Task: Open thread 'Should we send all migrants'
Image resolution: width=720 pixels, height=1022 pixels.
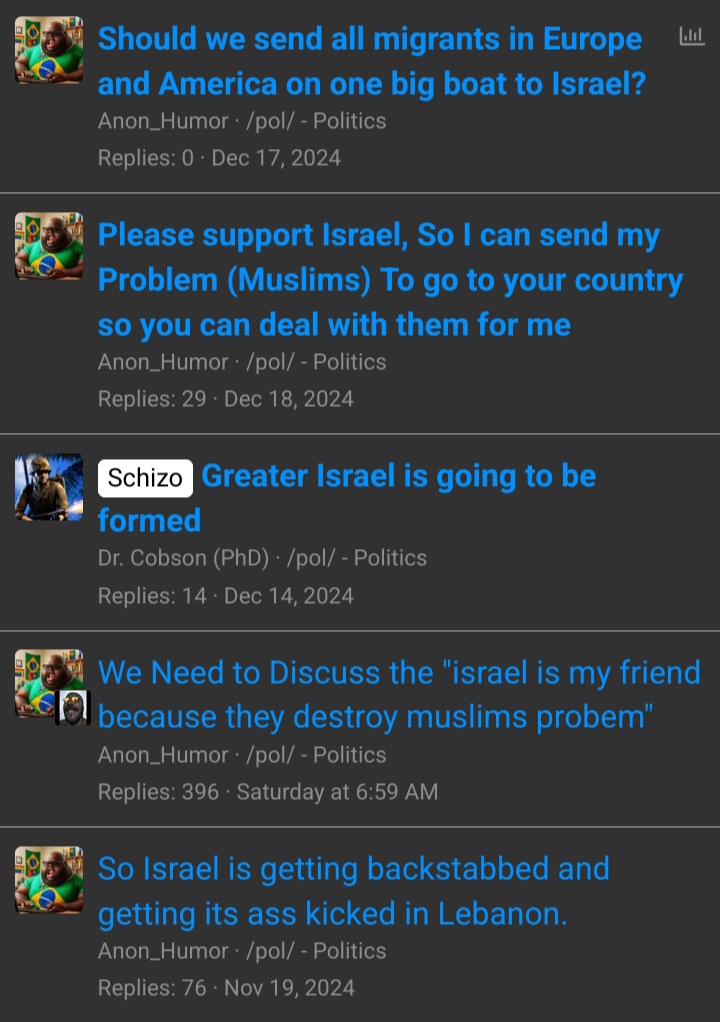Action: click(x=371, y=61)
